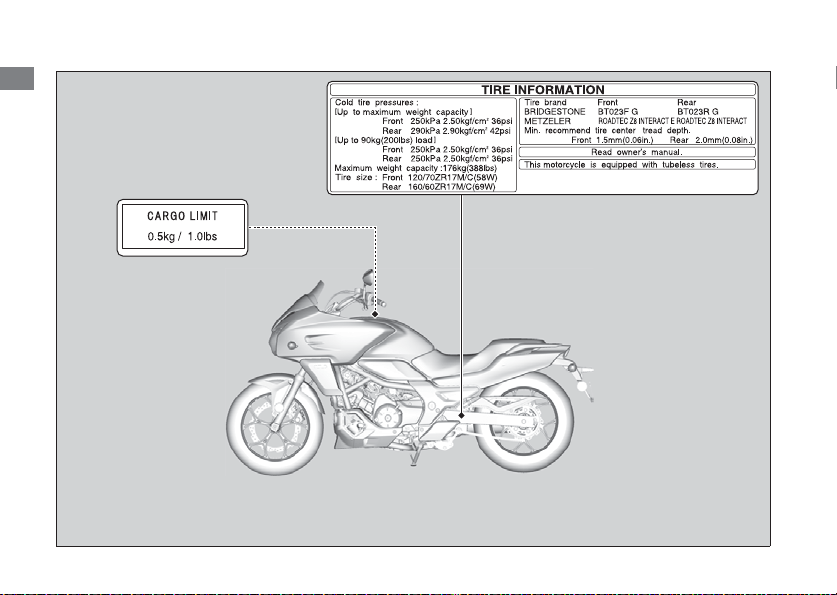Click the gray page tab at top-left edge

(17, 78)
